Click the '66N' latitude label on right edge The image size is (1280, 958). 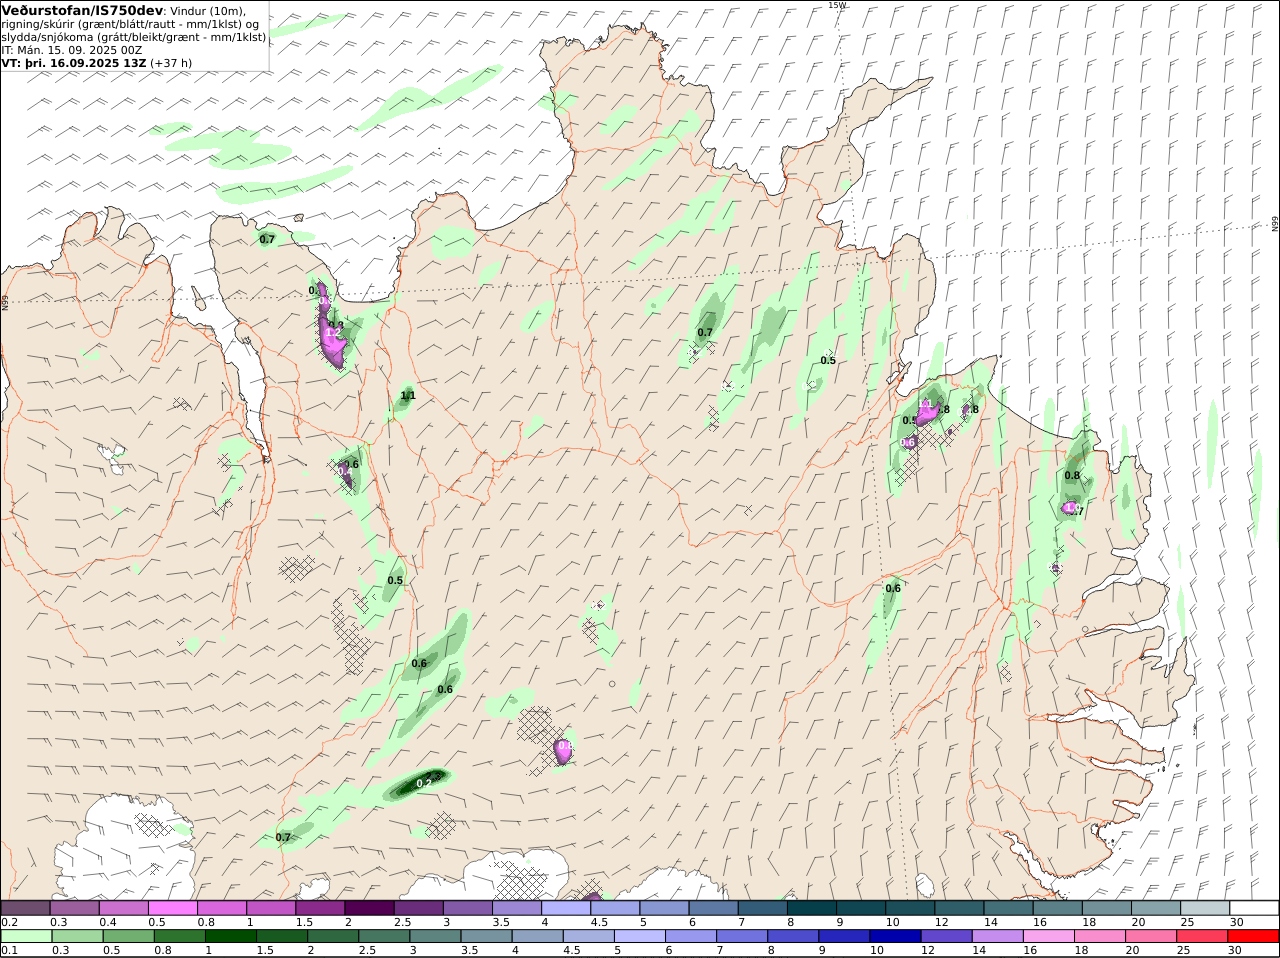coord(1275,224)
